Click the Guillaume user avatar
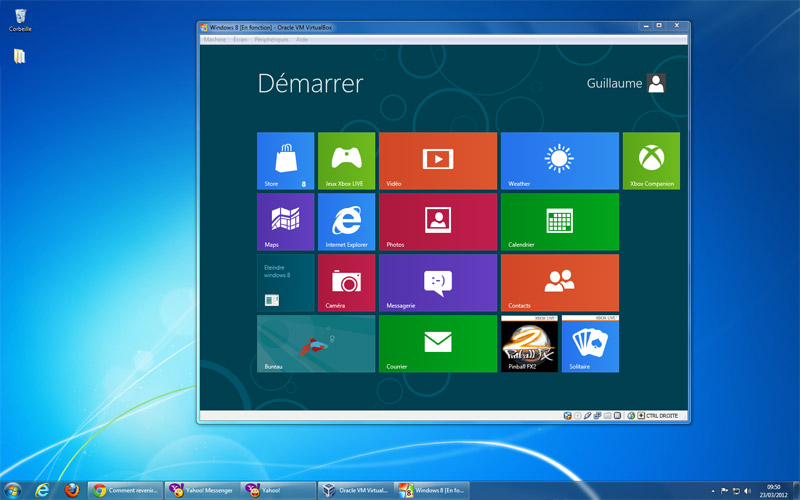This screenshot has width=800, height=500. (656, 83)
